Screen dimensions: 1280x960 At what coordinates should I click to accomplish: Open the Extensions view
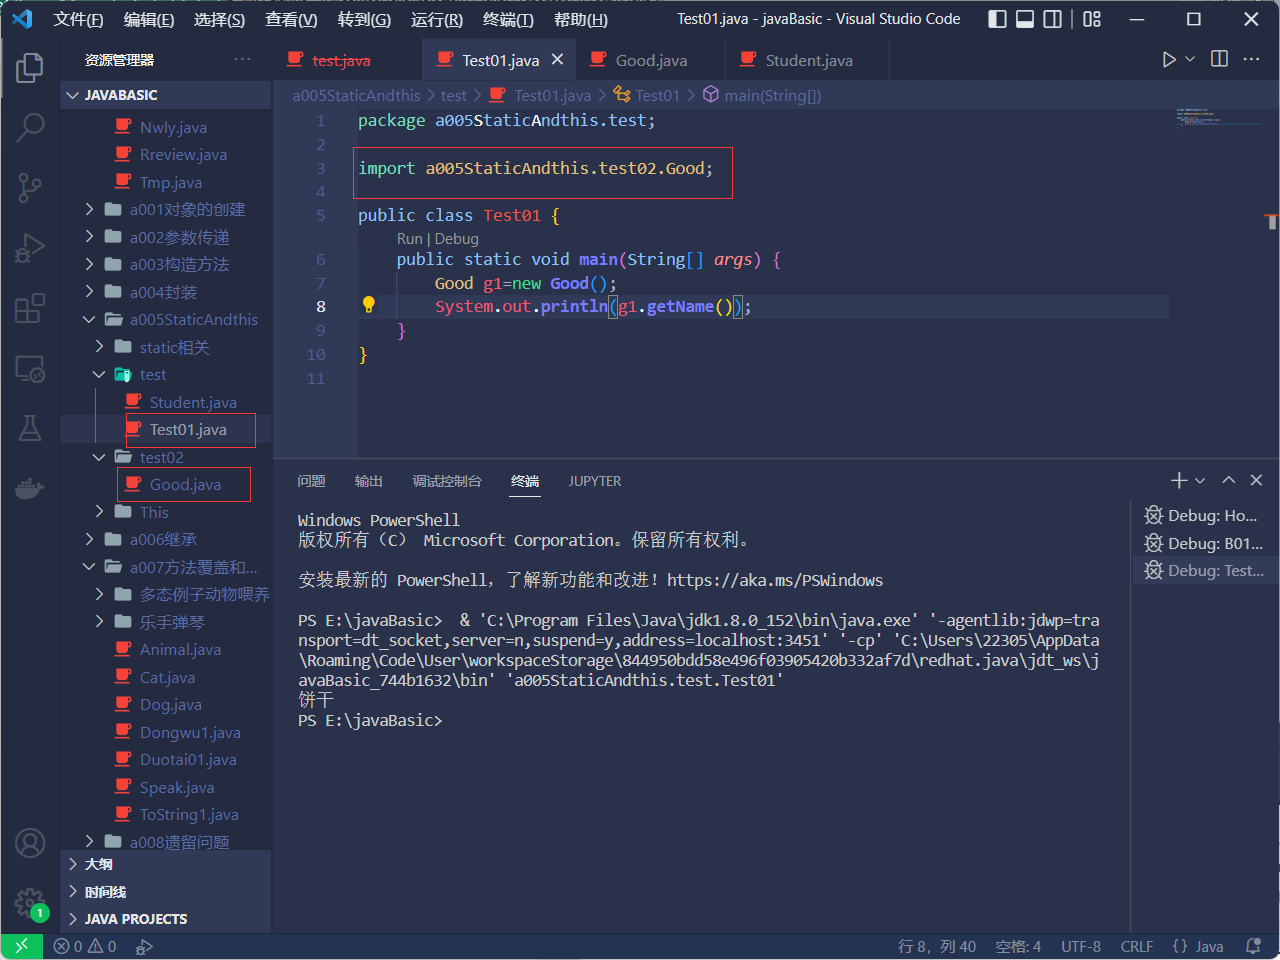pos(30,308)
